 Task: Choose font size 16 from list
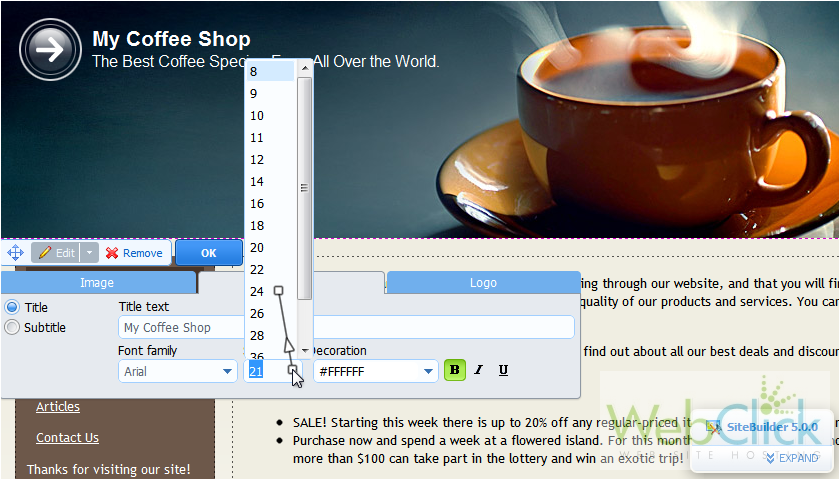269,203
